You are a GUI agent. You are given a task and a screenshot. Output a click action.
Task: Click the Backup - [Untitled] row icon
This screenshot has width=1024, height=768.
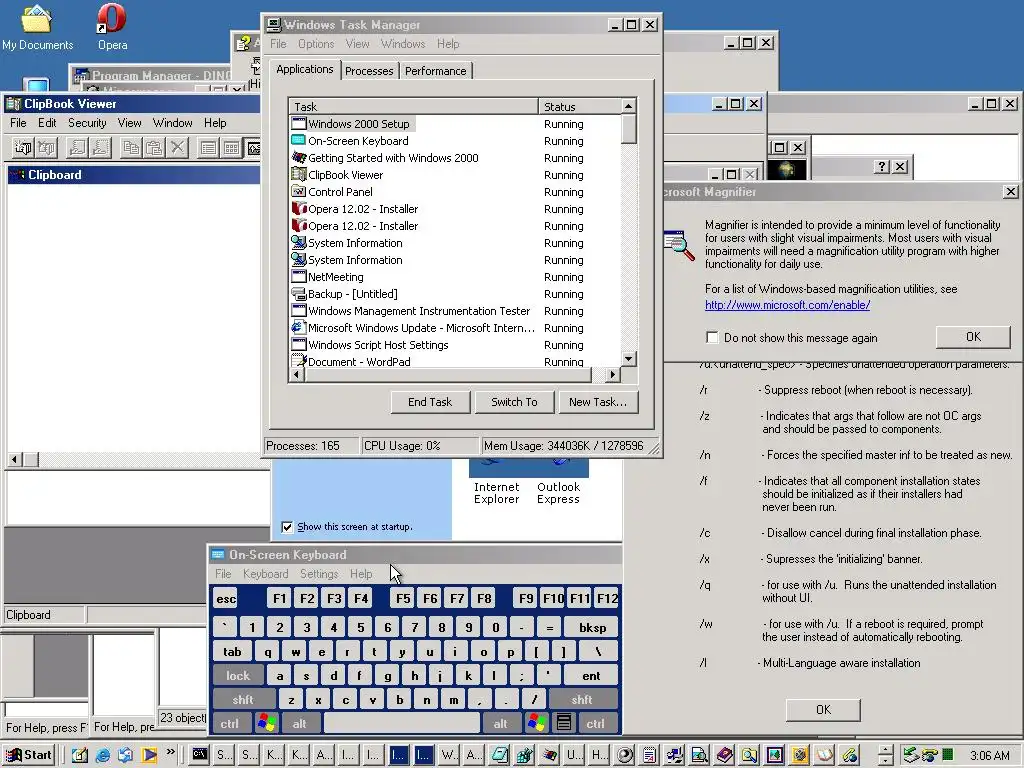coord(298,293)
